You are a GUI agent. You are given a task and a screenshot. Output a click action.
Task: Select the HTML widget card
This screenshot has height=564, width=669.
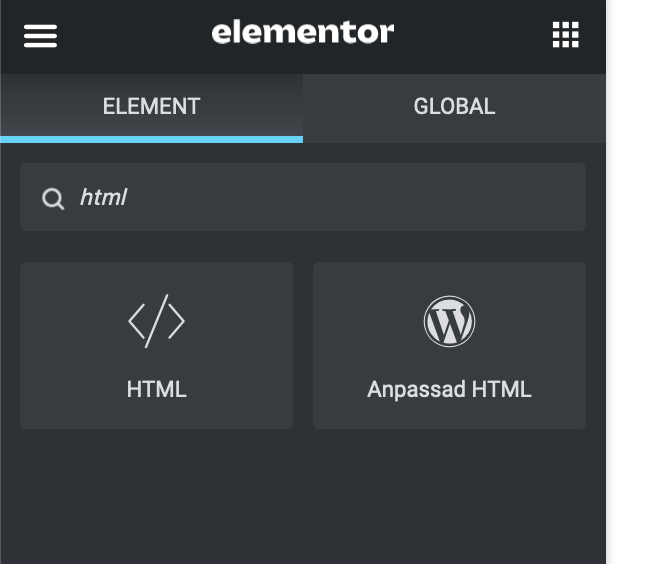[156, 345]
